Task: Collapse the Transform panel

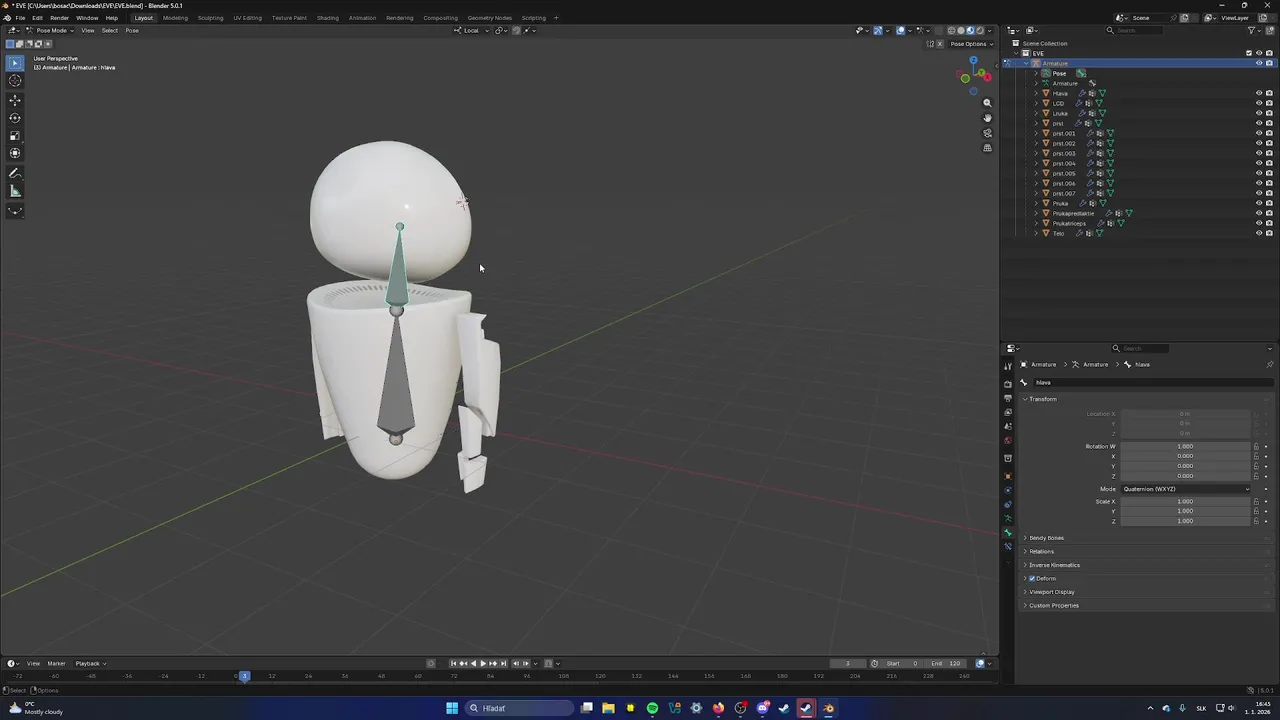Action: [1042, 399]
